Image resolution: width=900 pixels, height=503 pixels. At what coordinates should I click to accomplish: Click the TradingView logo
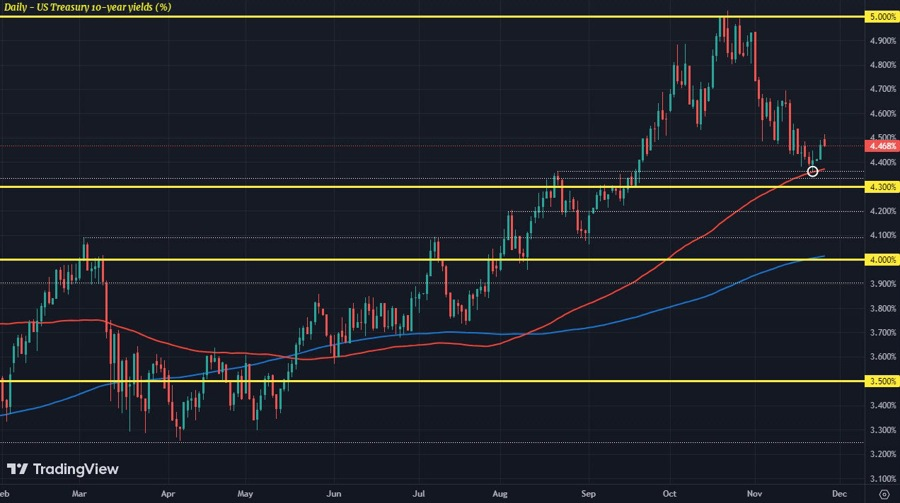(63, 469)
